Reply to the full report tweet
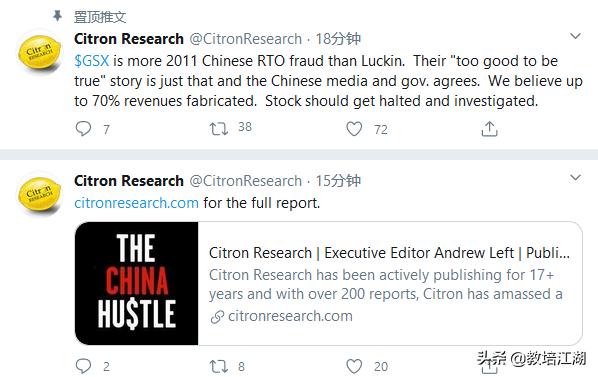The width and height of the screenshot is (598, 377). pos(83,366)
